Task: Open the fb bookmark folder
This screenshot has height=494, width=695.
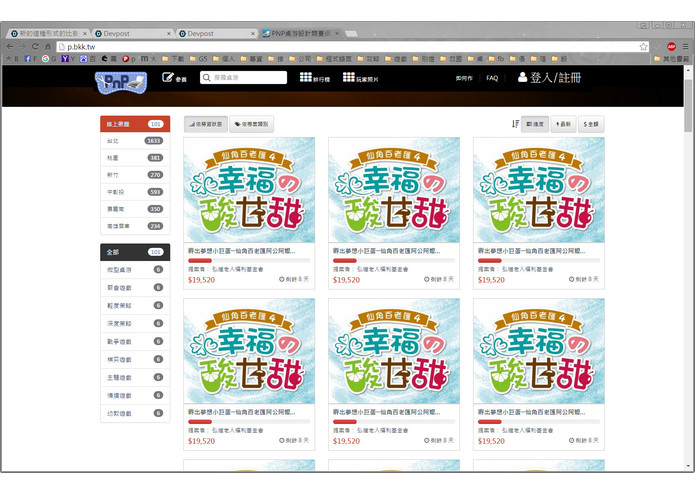Action: [x=496, y=58]
